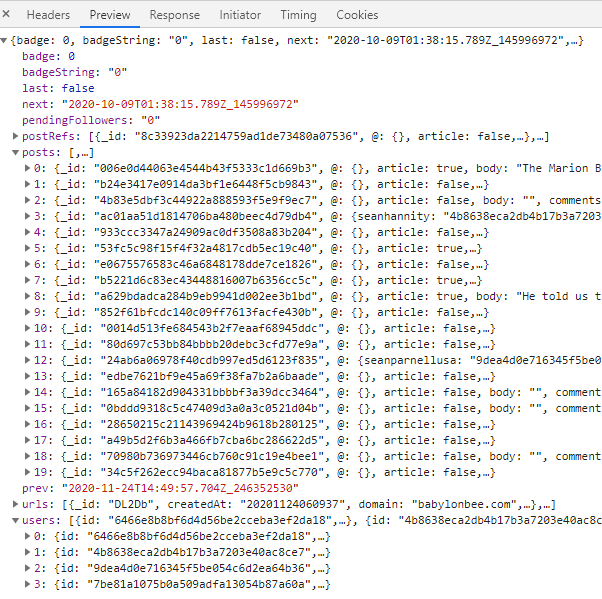Image resolution: width=602 pixels, height=599 pixels.
Task: Expand post 1 with id b24e3417
Action: (x=28, y=184)
